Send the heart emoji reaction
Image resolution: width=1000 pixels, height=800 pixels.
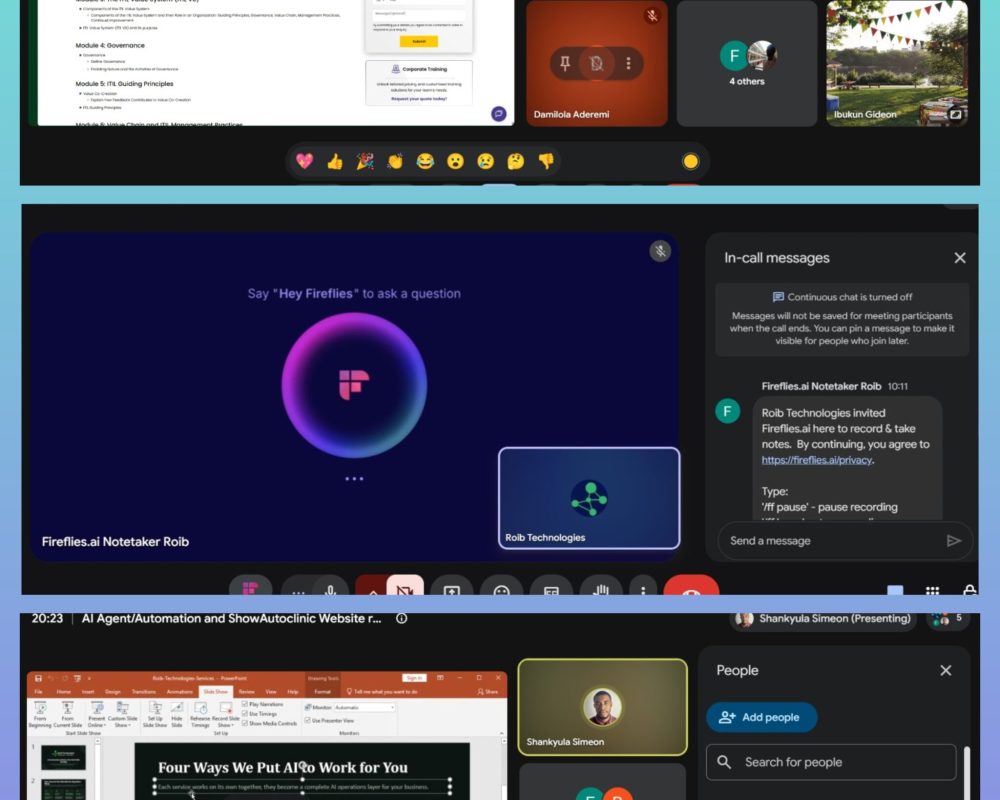(x=305, y=161)
